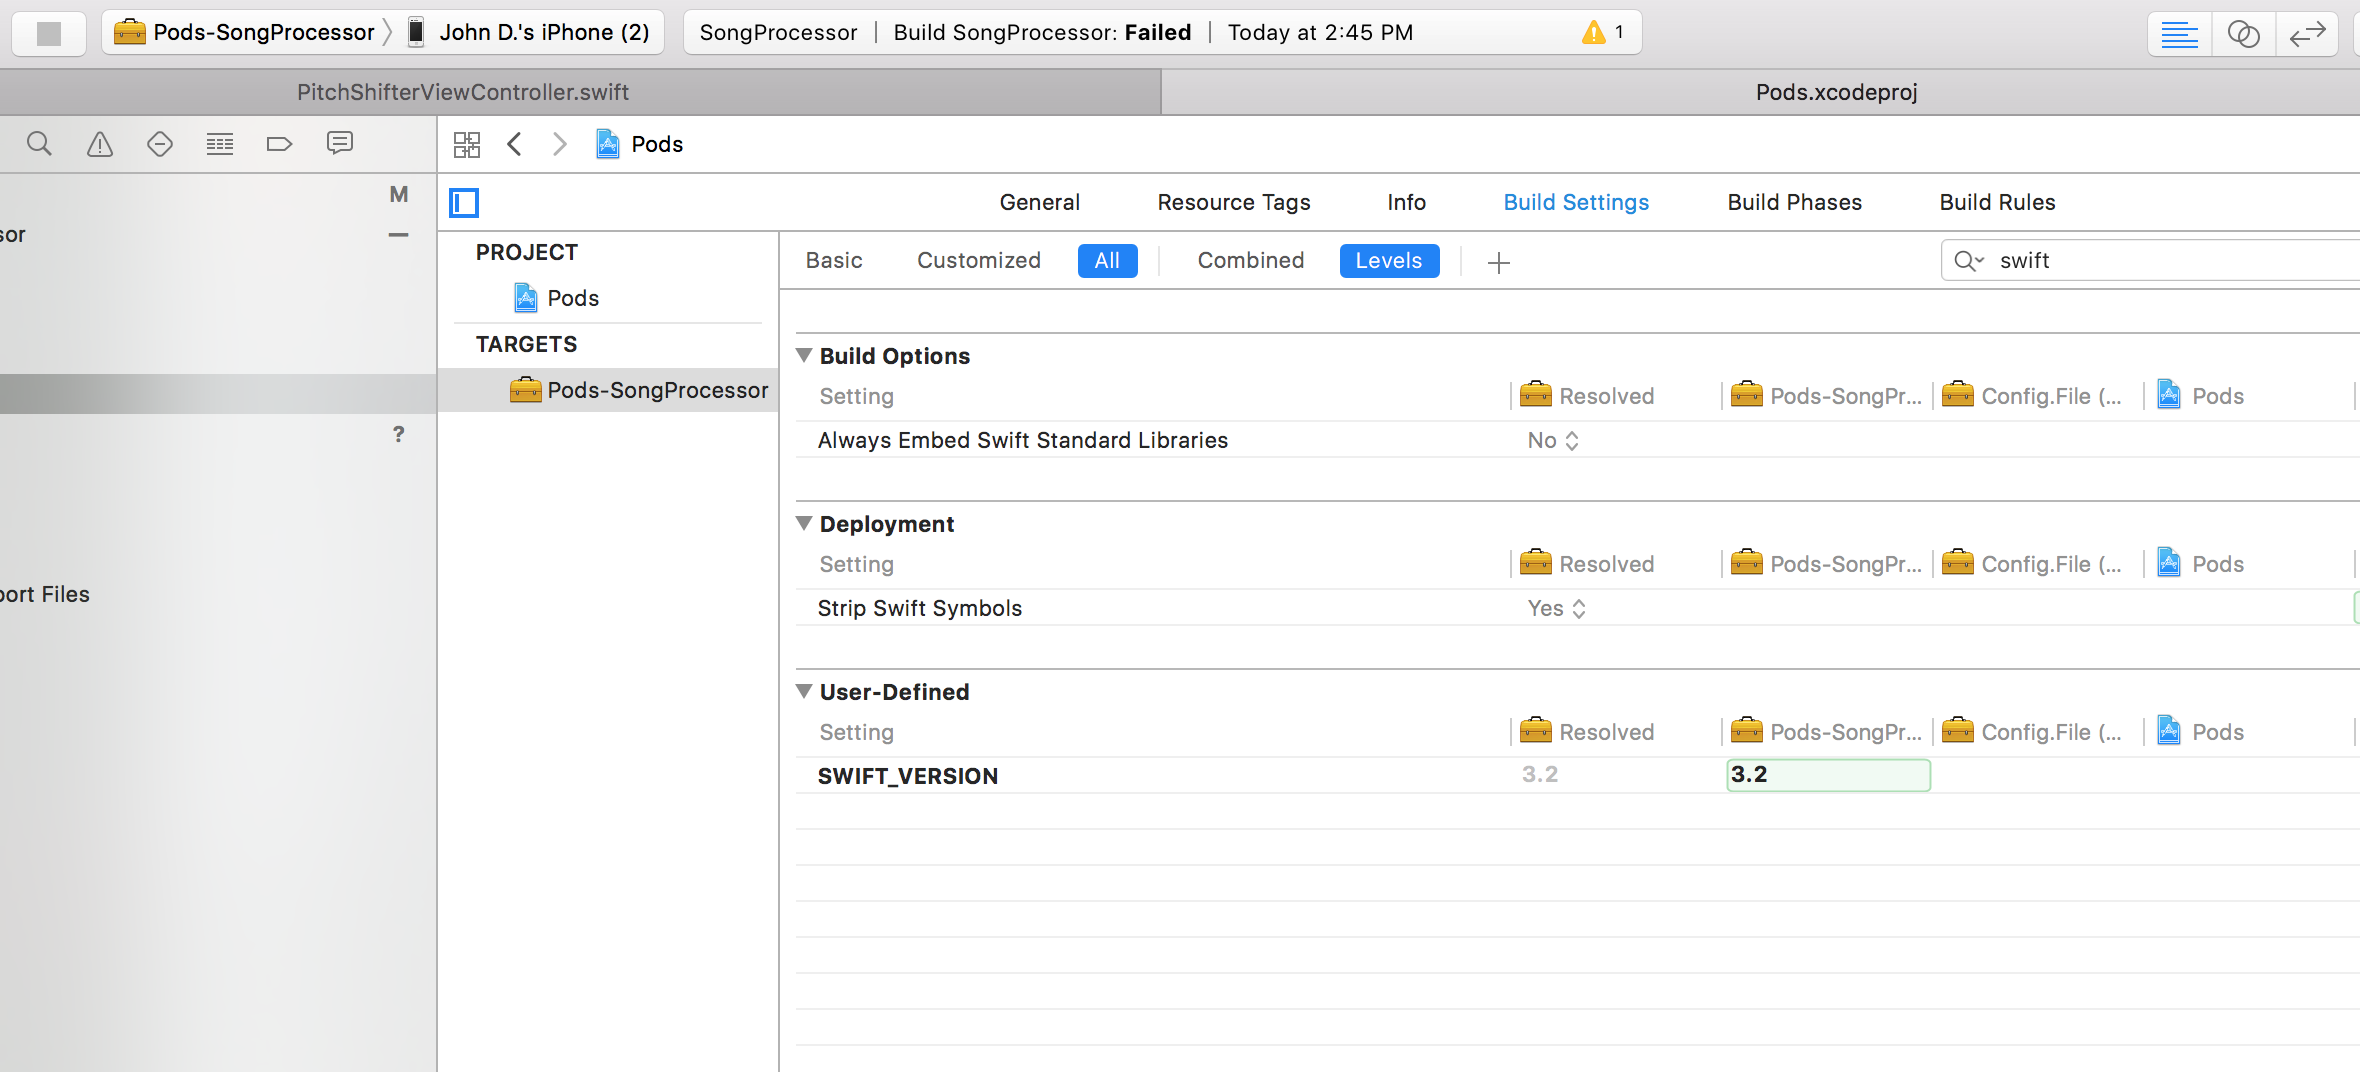Show the assistant editor
The width and height of the screenshot is (2360, 1072).
point(2244,34)
